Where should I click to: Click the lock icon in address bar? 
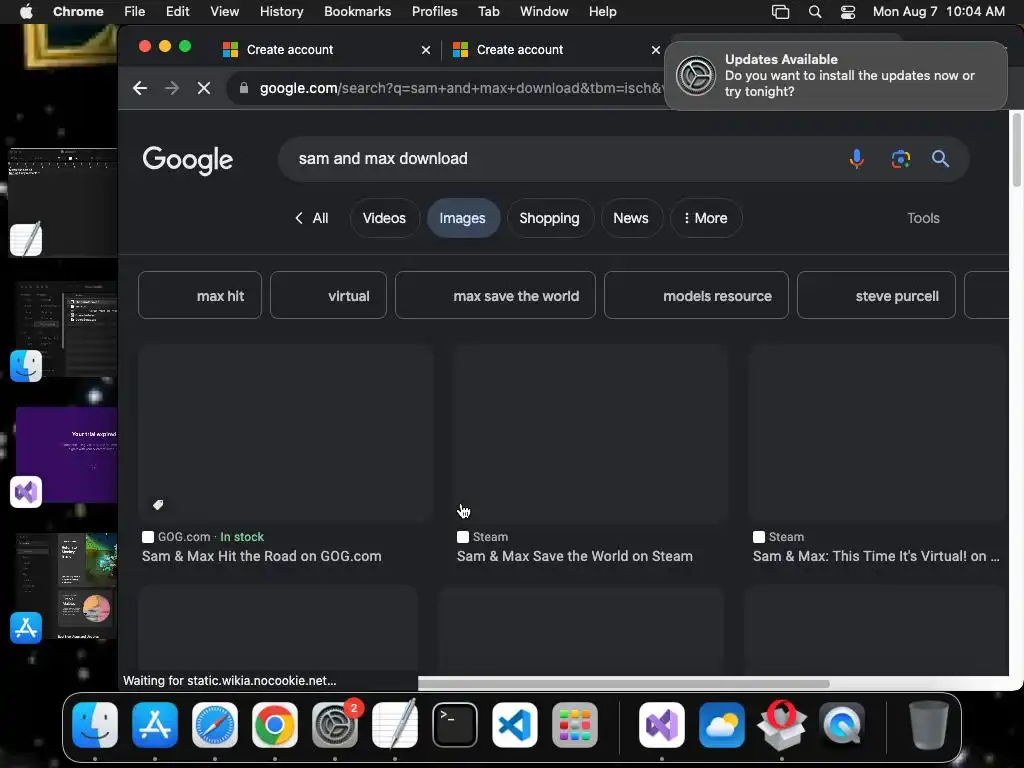click(244, 88)
